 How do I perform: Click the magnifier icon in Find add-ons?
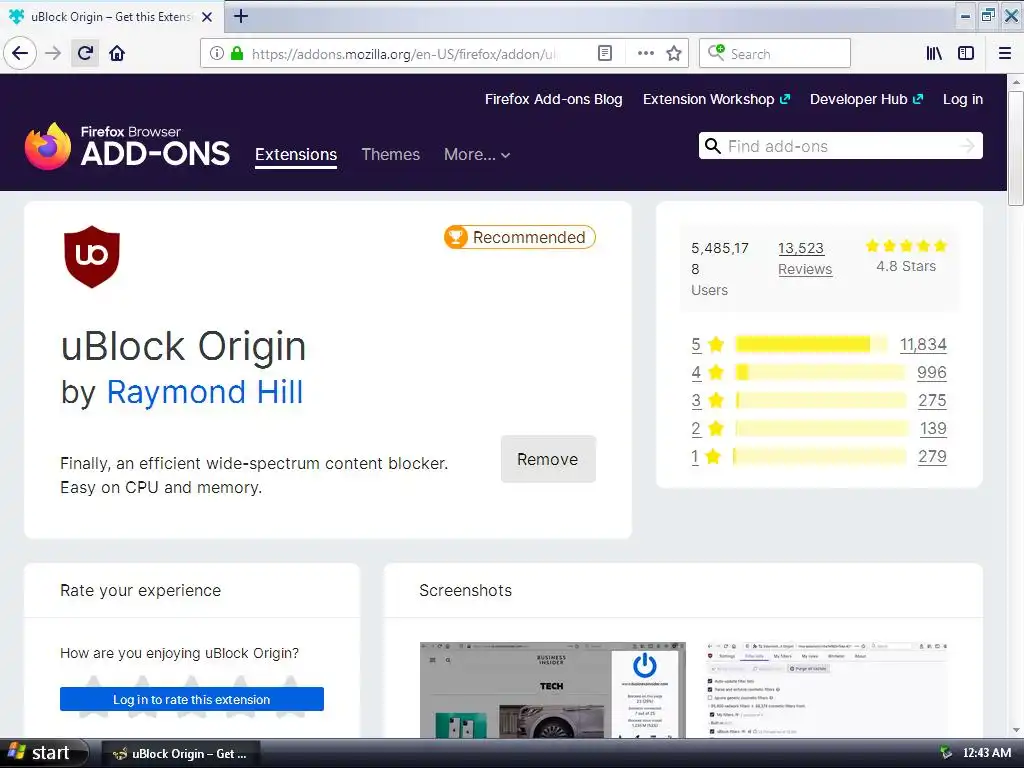point(712,146)
